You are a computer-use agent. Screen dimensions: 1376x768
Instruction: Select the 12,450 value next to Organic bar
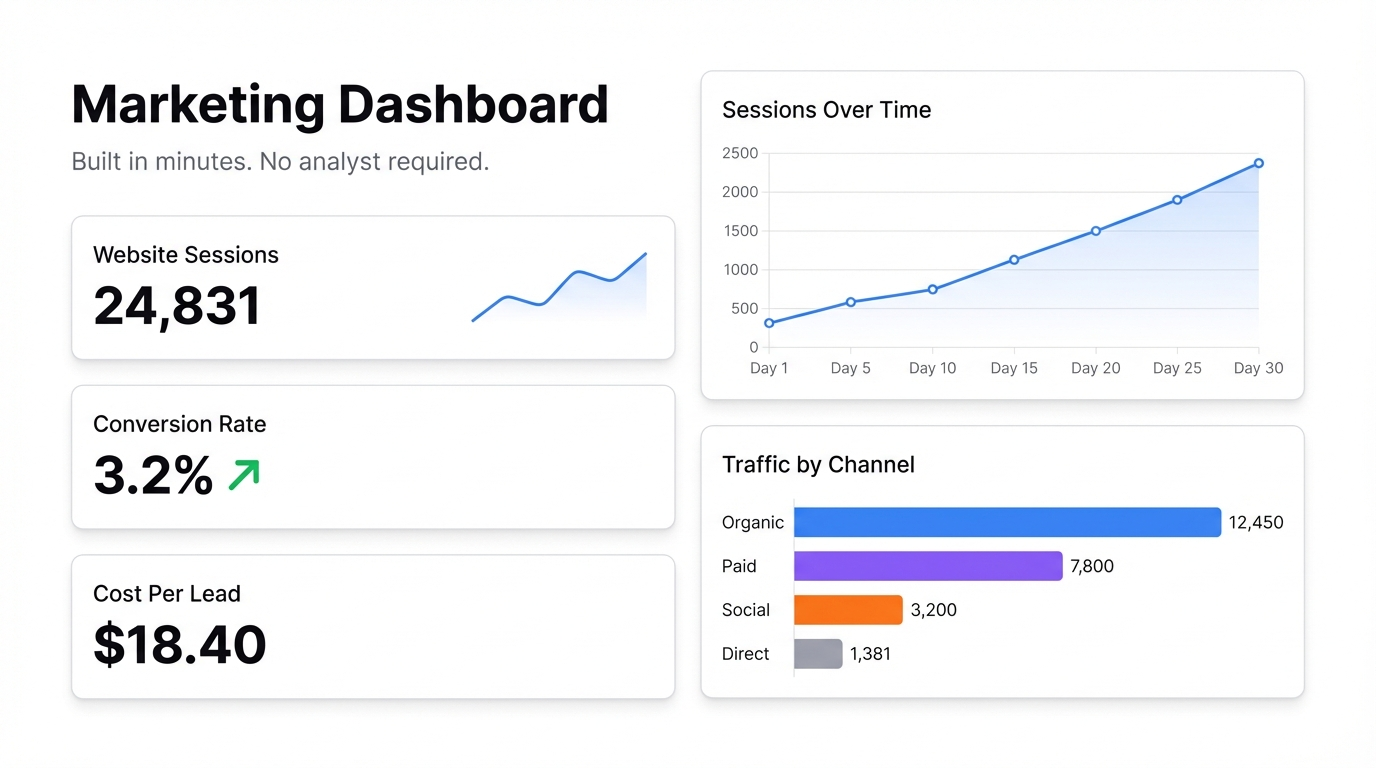click(x=1256, y=522)
